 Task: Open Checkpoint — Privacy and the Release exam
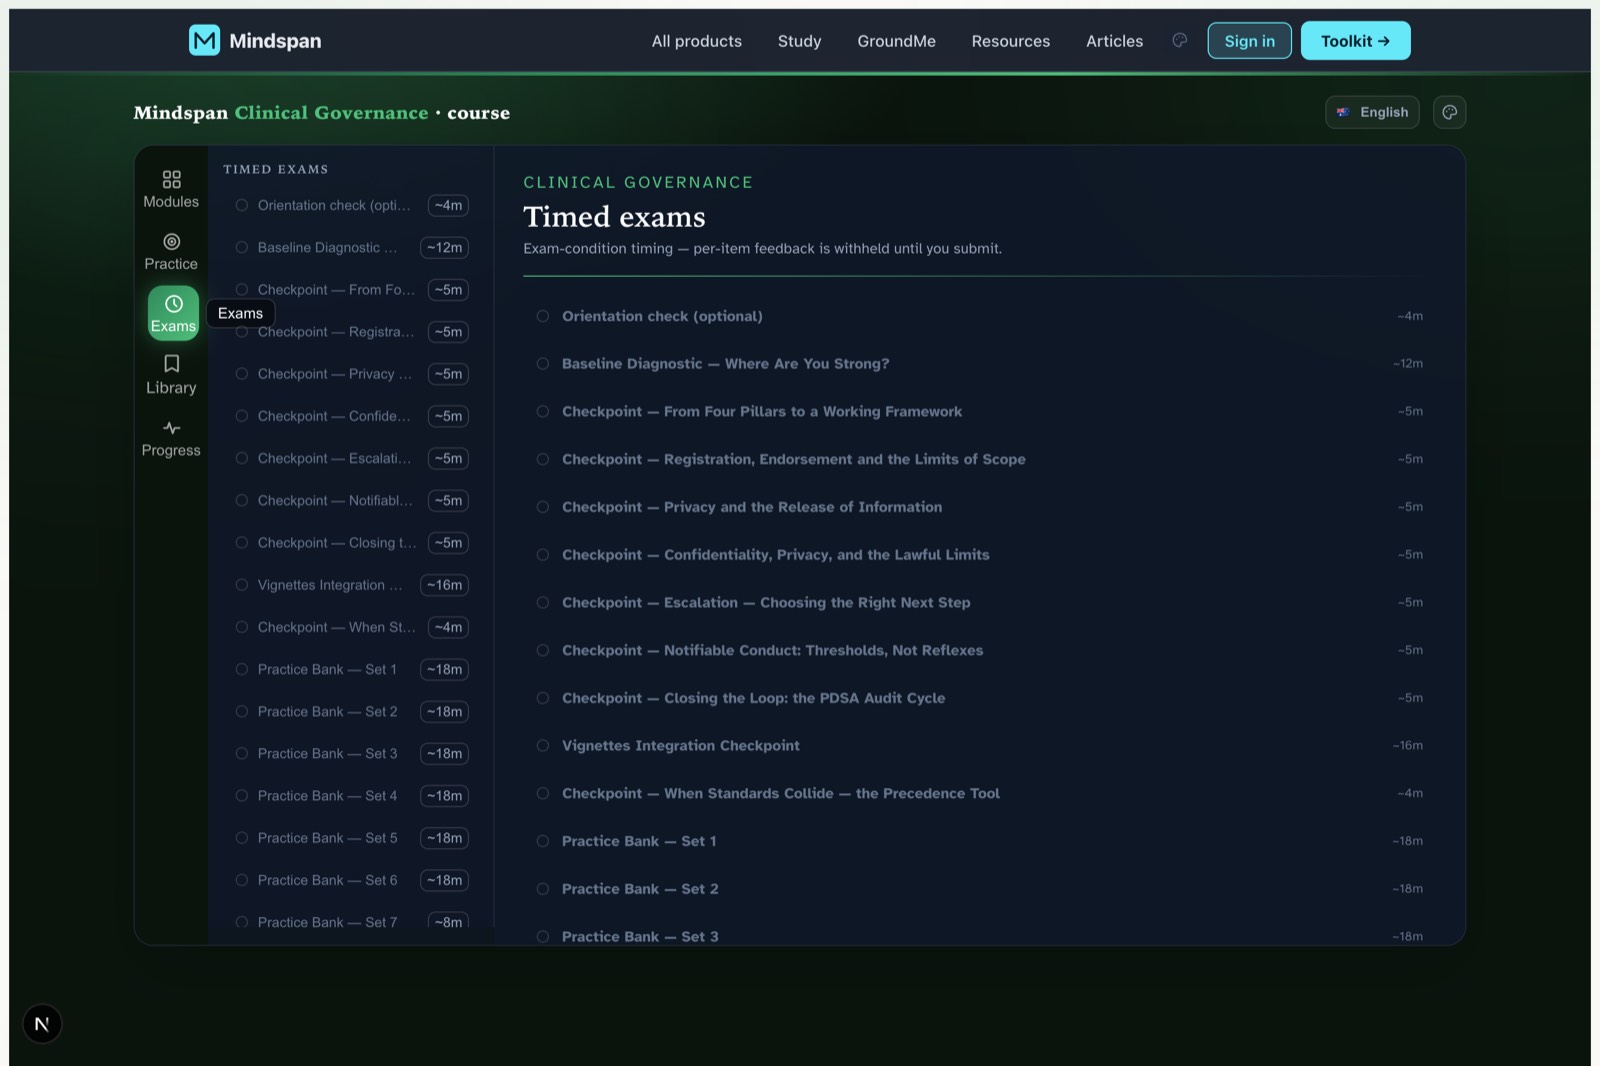pos(980,507)
